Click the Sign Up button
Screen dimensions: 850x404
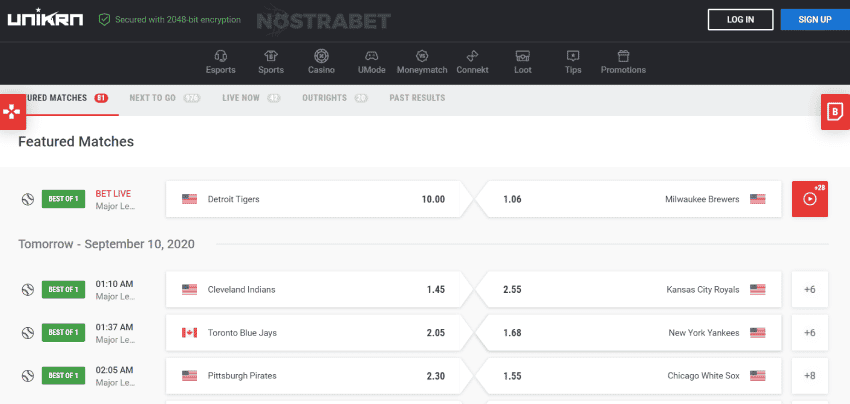click(x=813, y=19)
